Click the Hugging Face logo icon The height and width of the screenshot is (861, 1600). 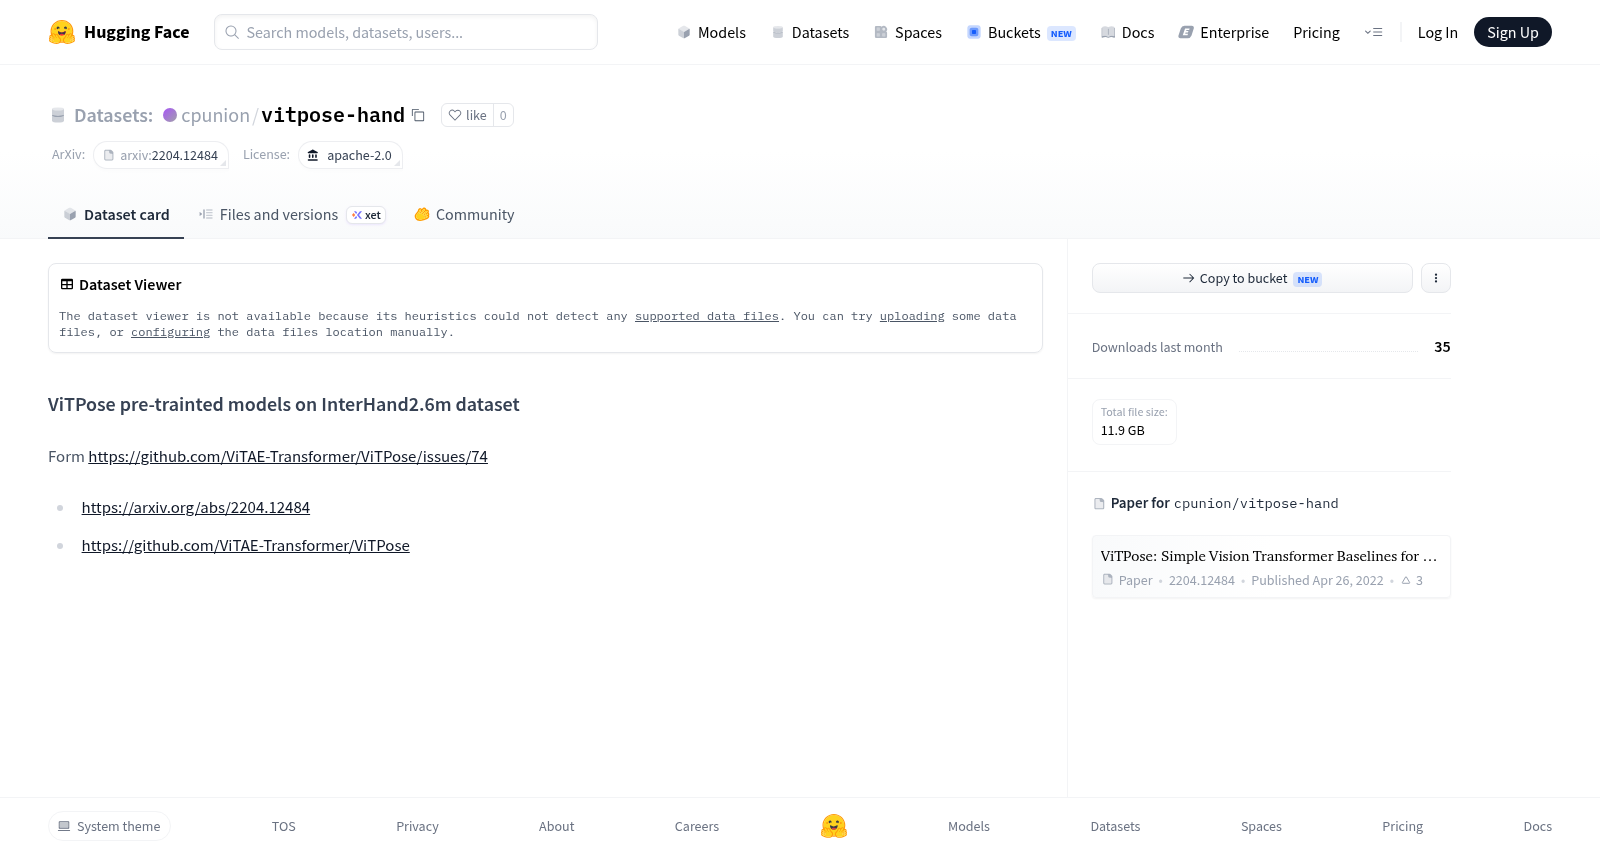(x=62, y=32)
